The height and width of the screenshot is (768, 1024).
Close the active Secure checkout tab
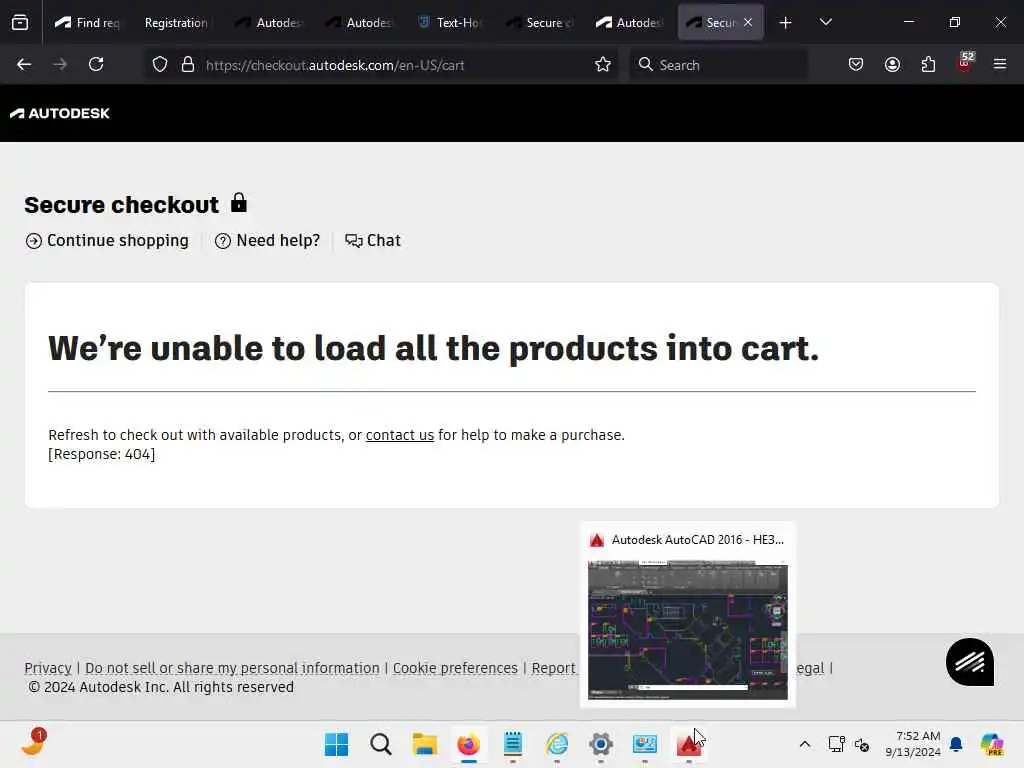[x=748, y=22]
